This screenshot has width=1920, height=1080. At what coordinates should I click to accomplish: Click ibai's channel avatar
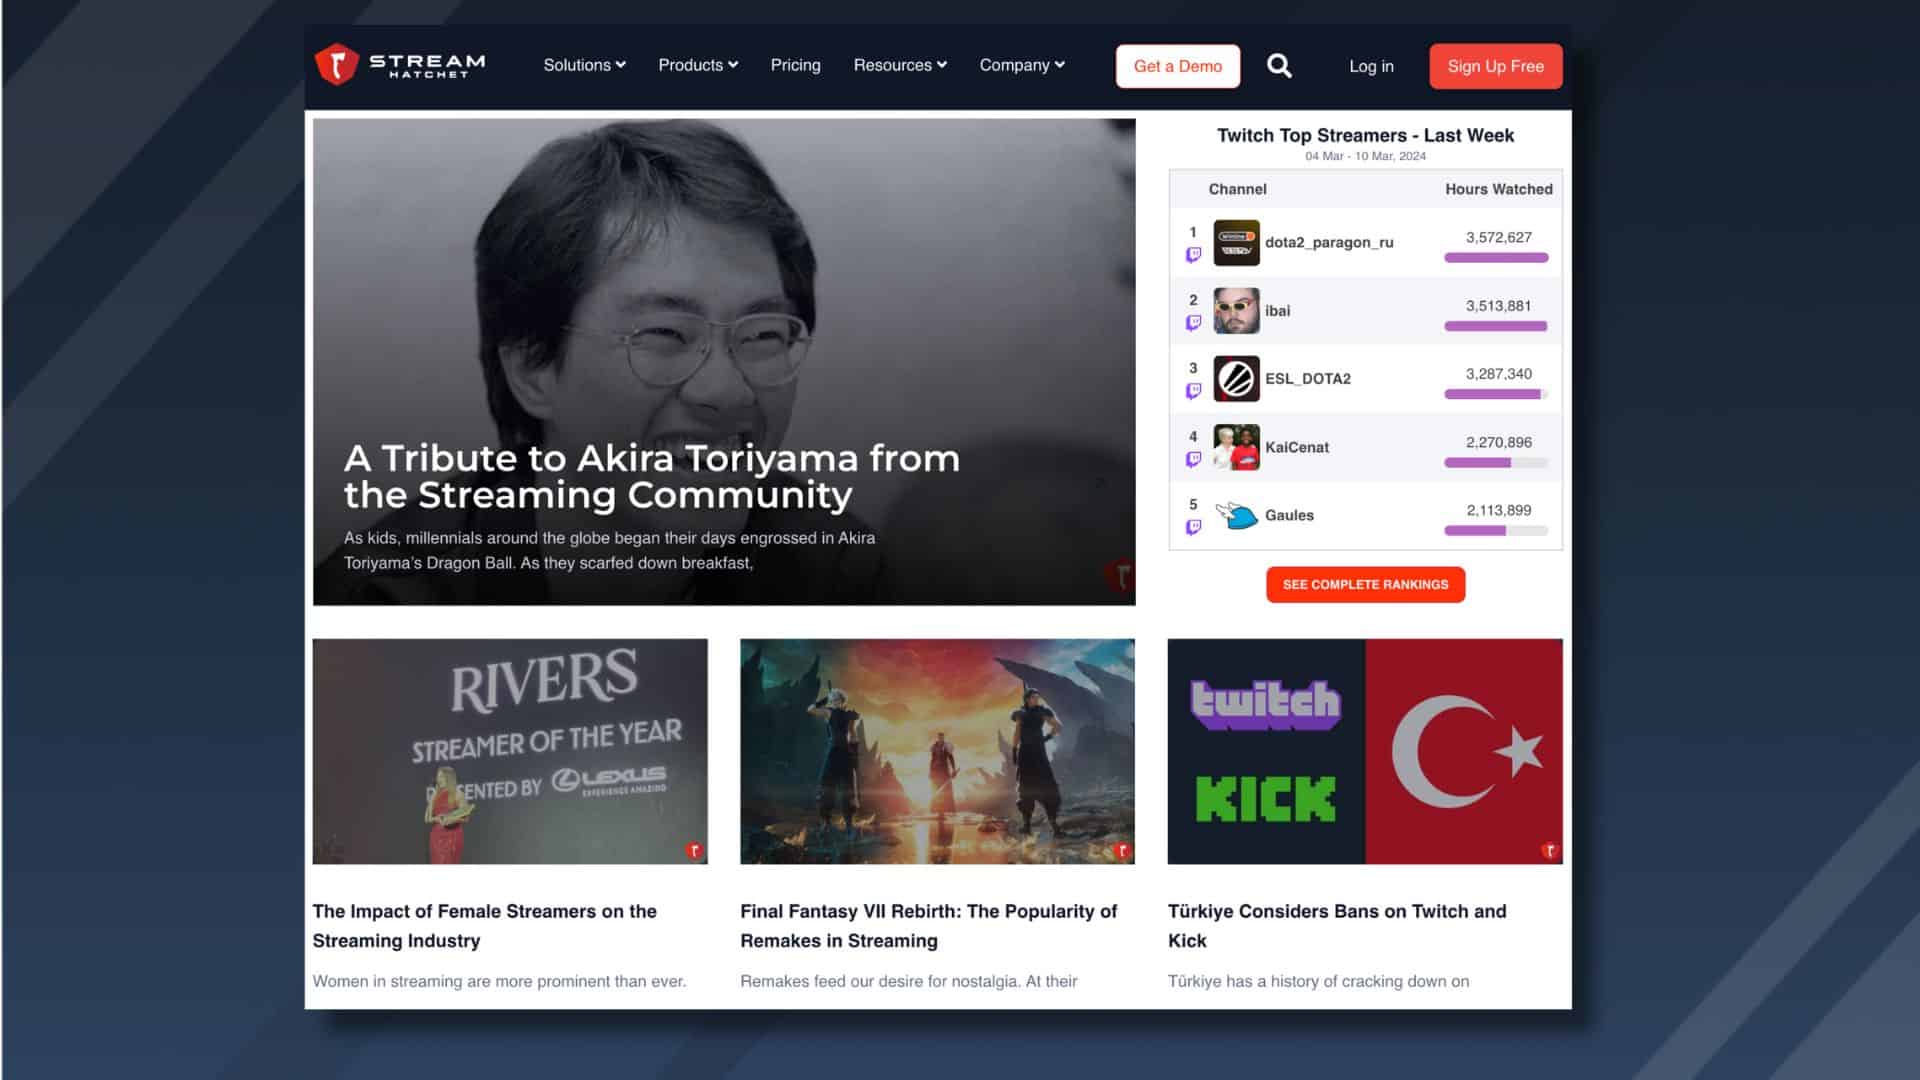(1237, 311)
